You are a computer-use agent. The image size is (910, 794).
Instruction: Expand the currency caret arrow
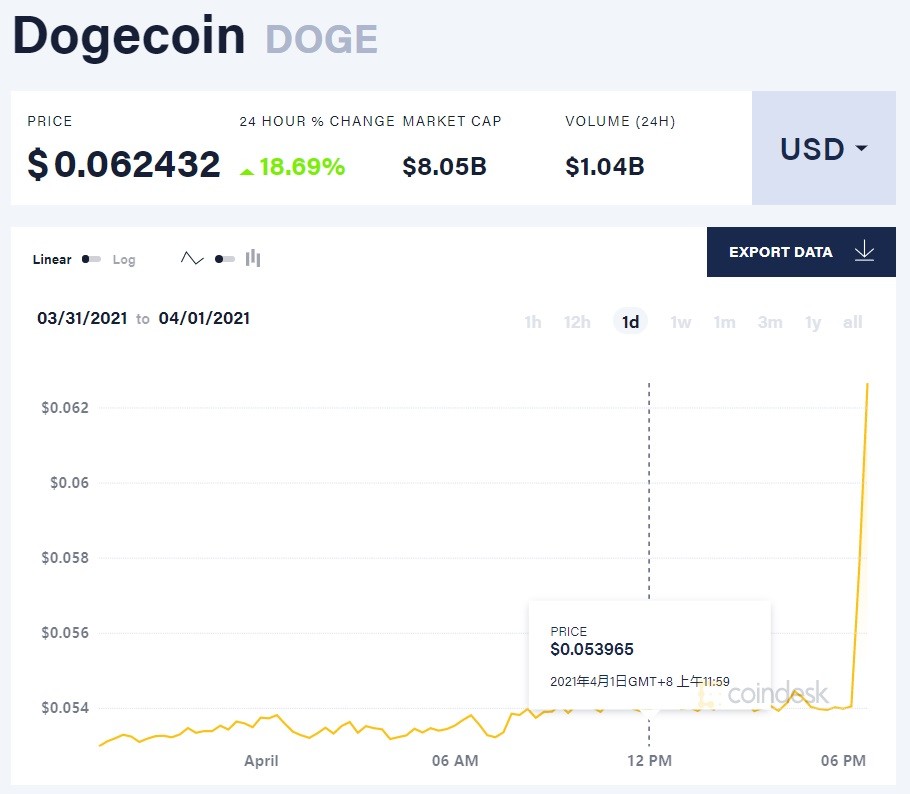coord(862,148)
